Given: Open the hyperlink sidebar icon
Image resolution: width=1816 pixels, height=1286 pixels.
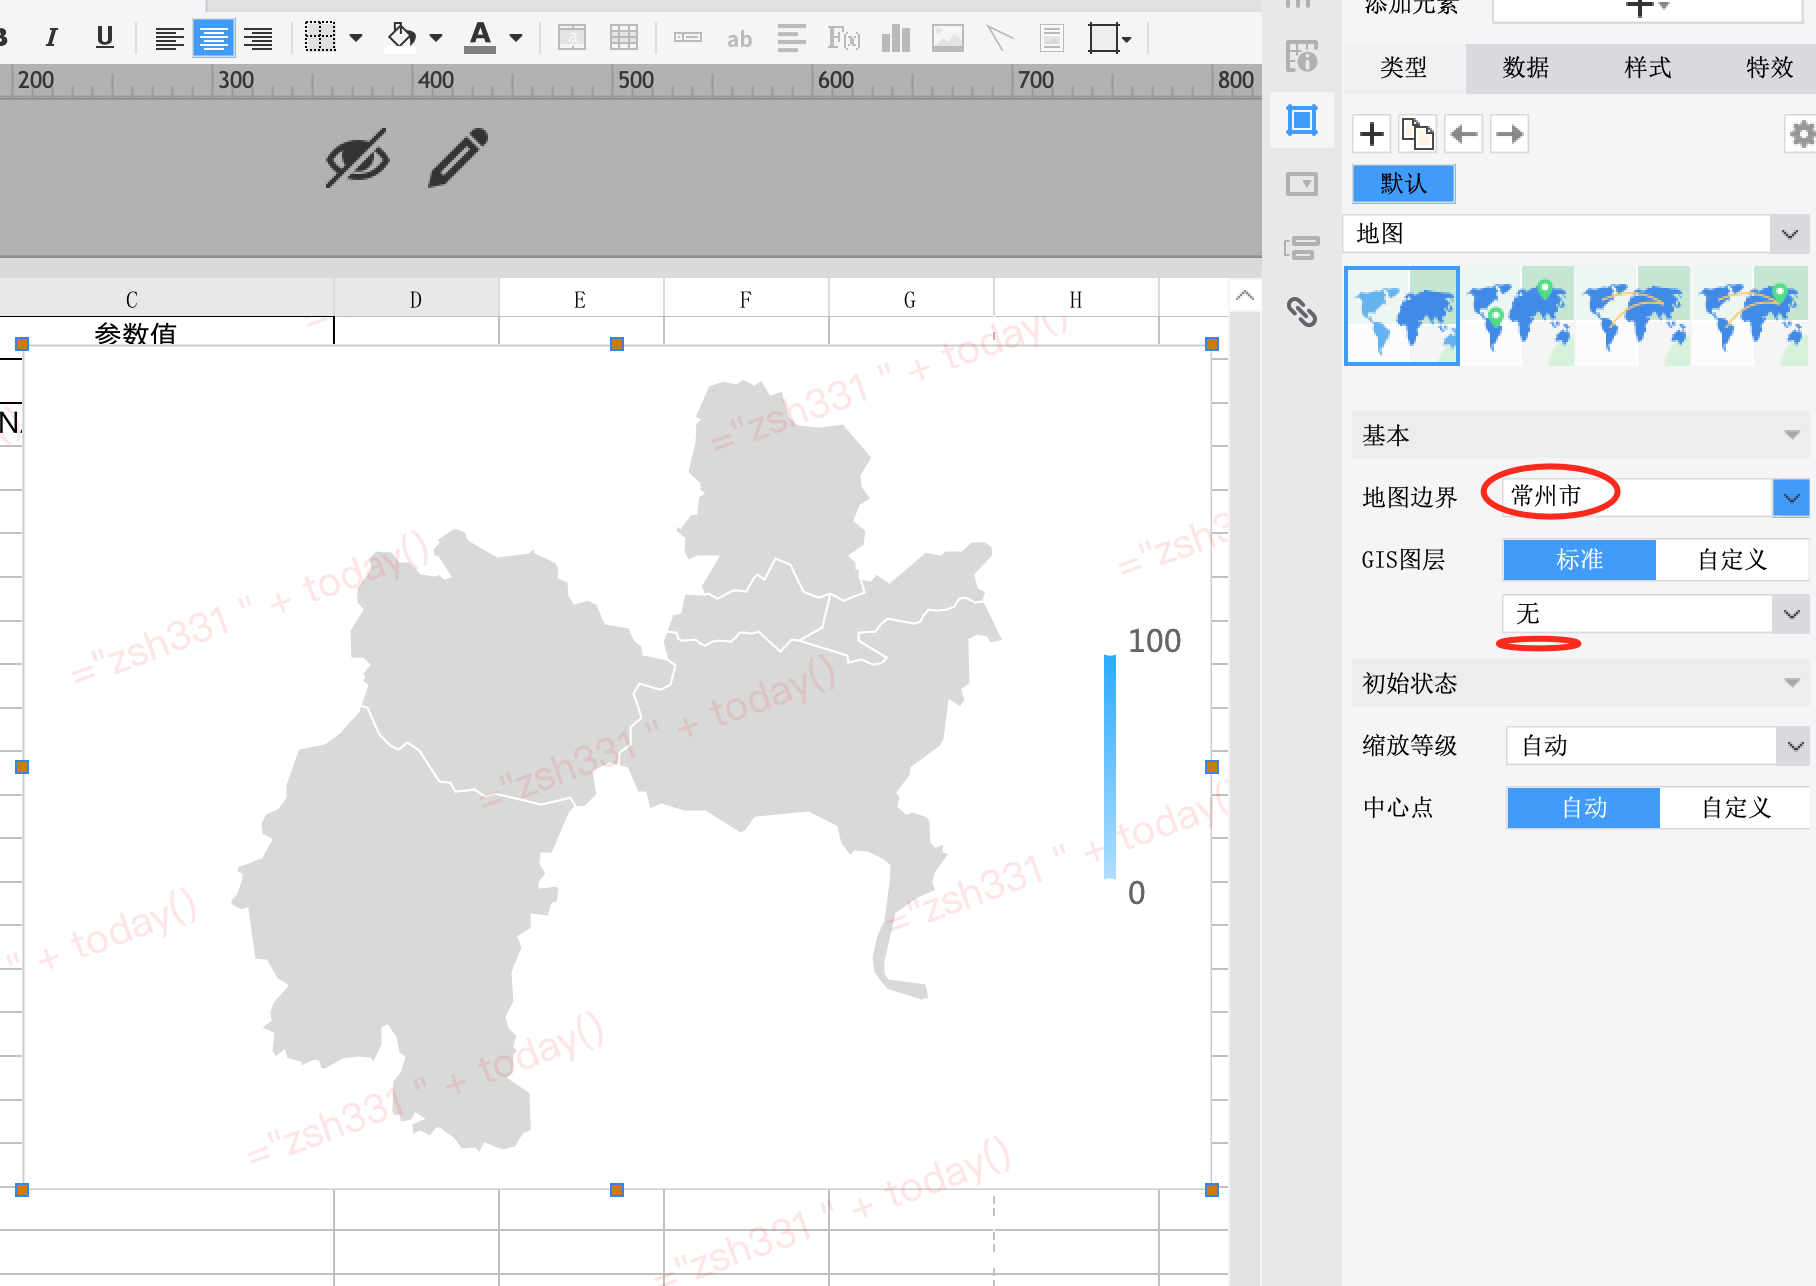Looking at the screenshot, I should 1301,312.
